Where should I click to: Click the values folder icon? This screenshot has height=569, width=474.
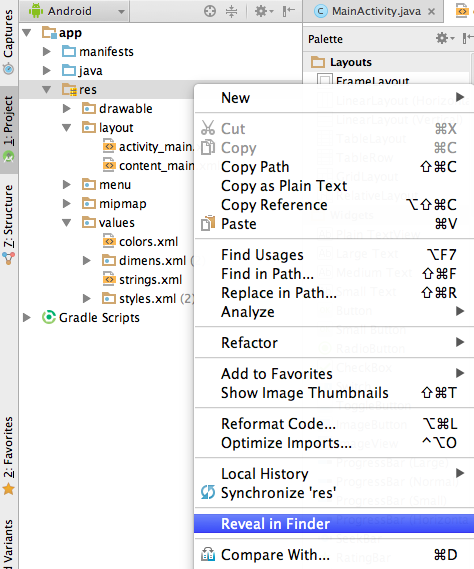[89, 222]
